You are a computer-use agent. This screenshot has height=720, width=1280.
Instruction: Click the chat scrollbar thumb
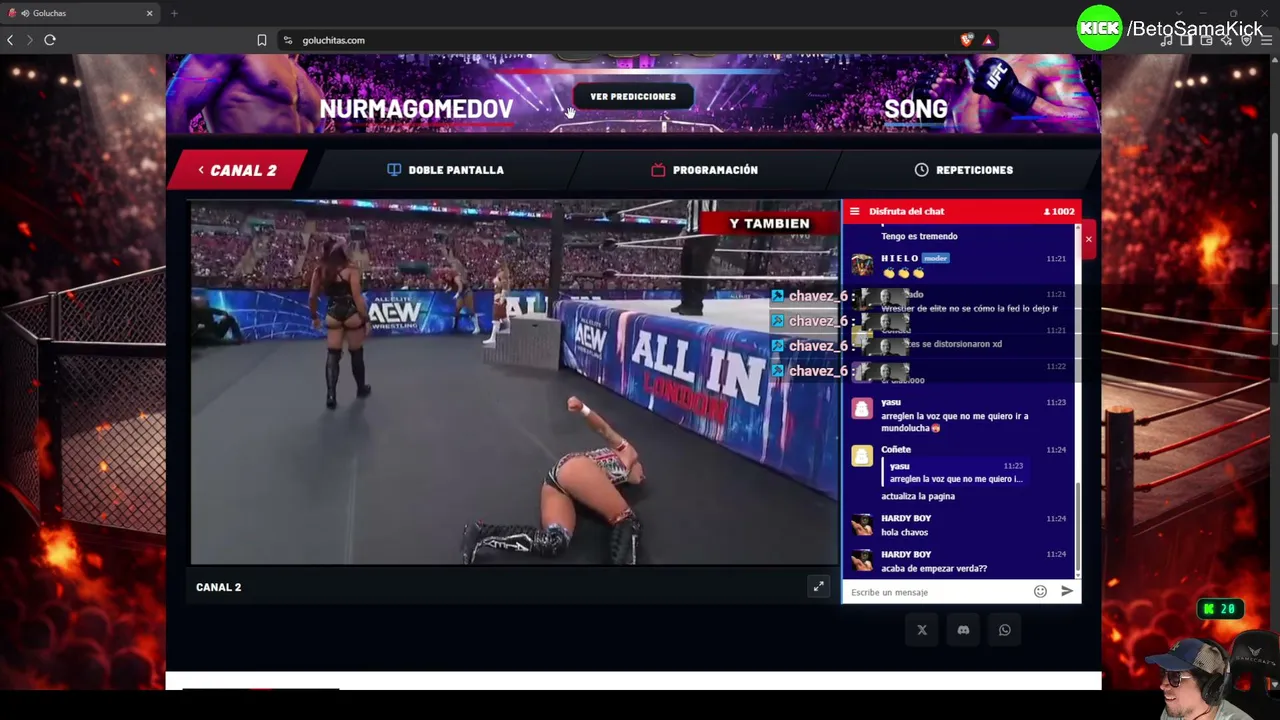pyautogui.click(x=1077, y=528)
